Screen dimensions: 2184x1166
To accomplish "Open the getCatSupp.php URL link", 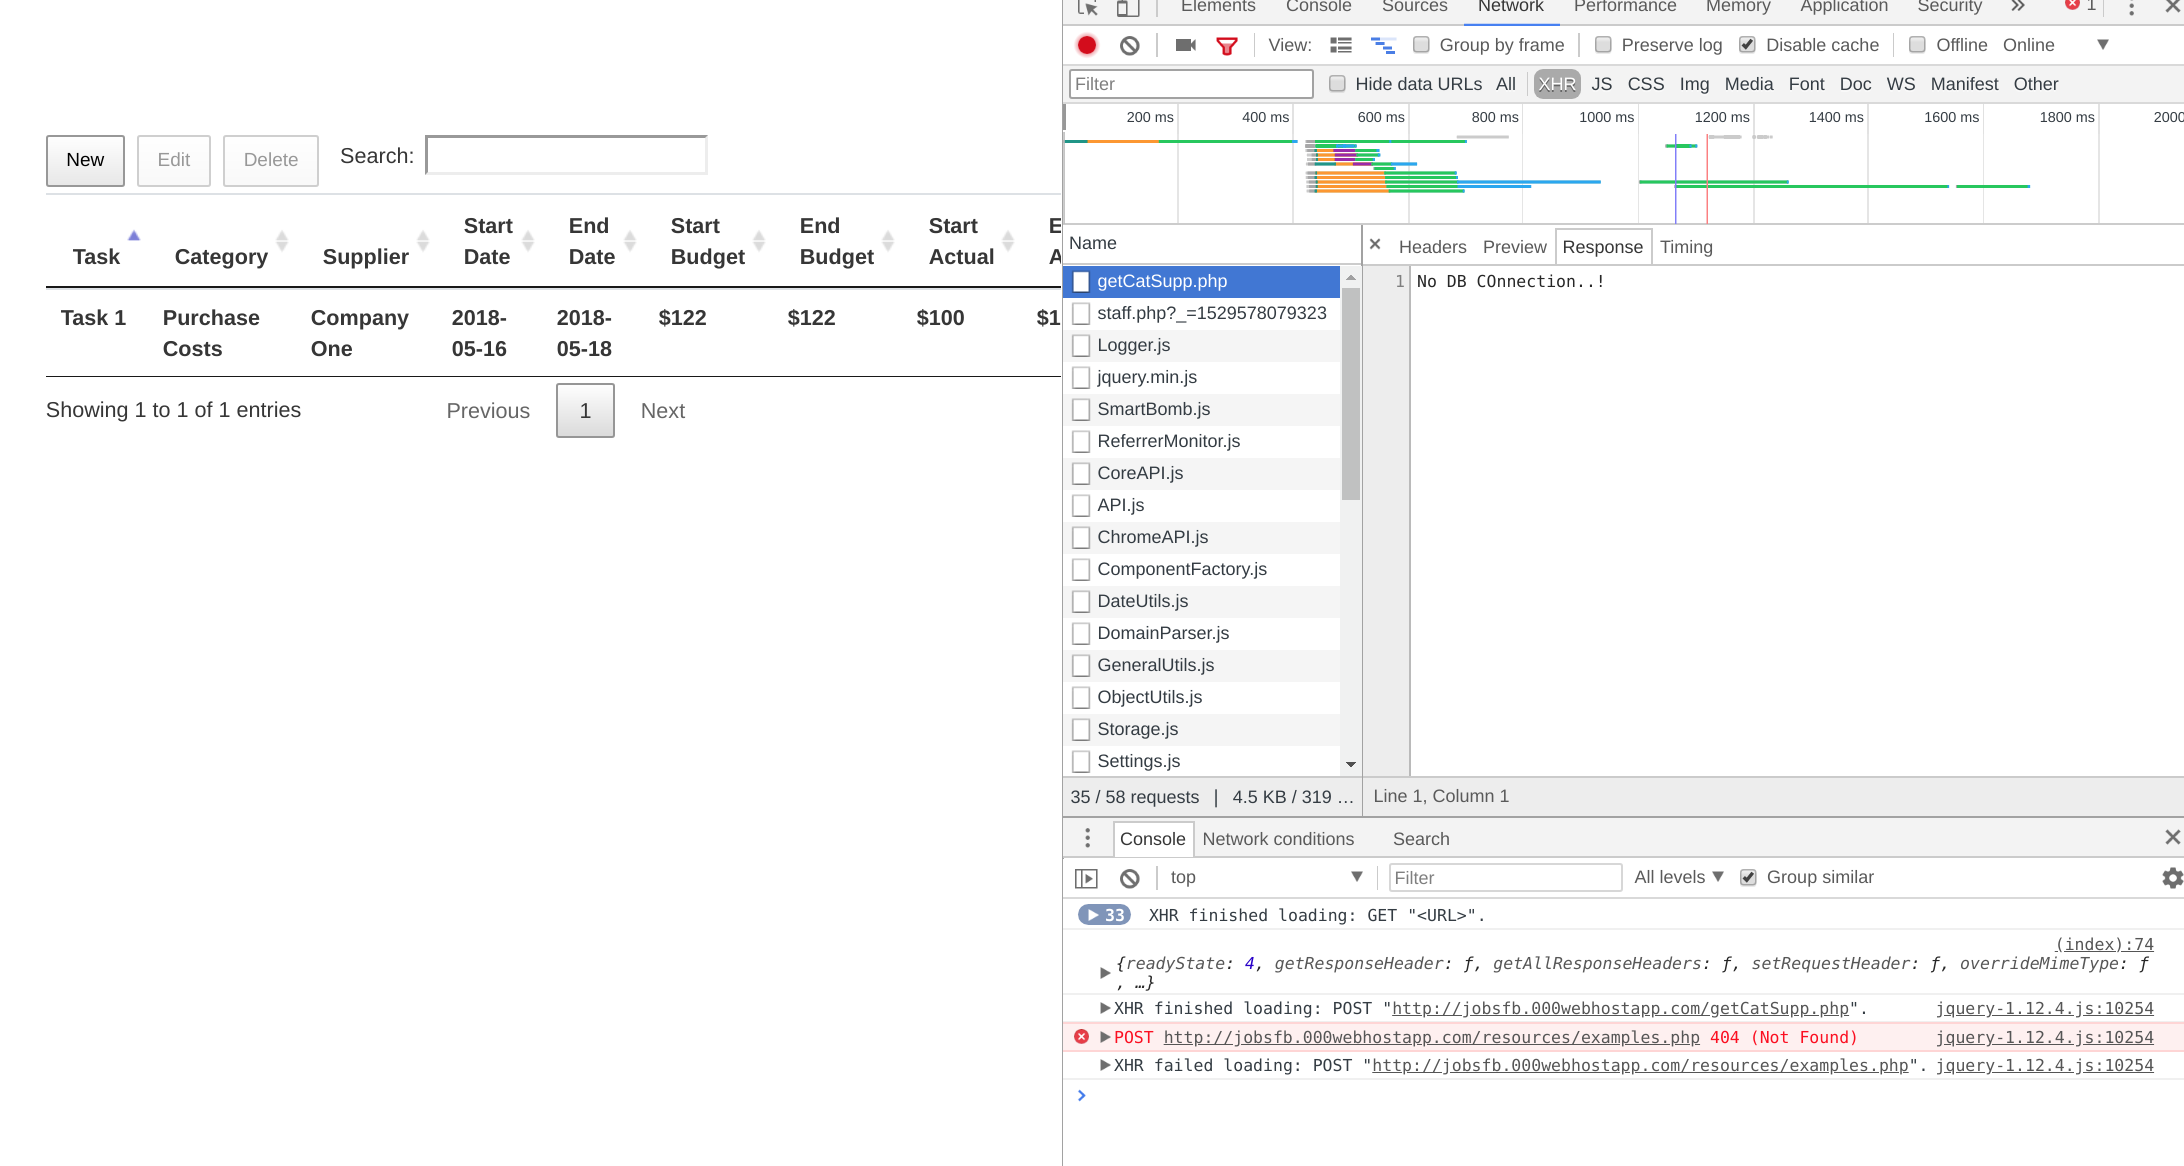I will (x=1620, y=1008).
